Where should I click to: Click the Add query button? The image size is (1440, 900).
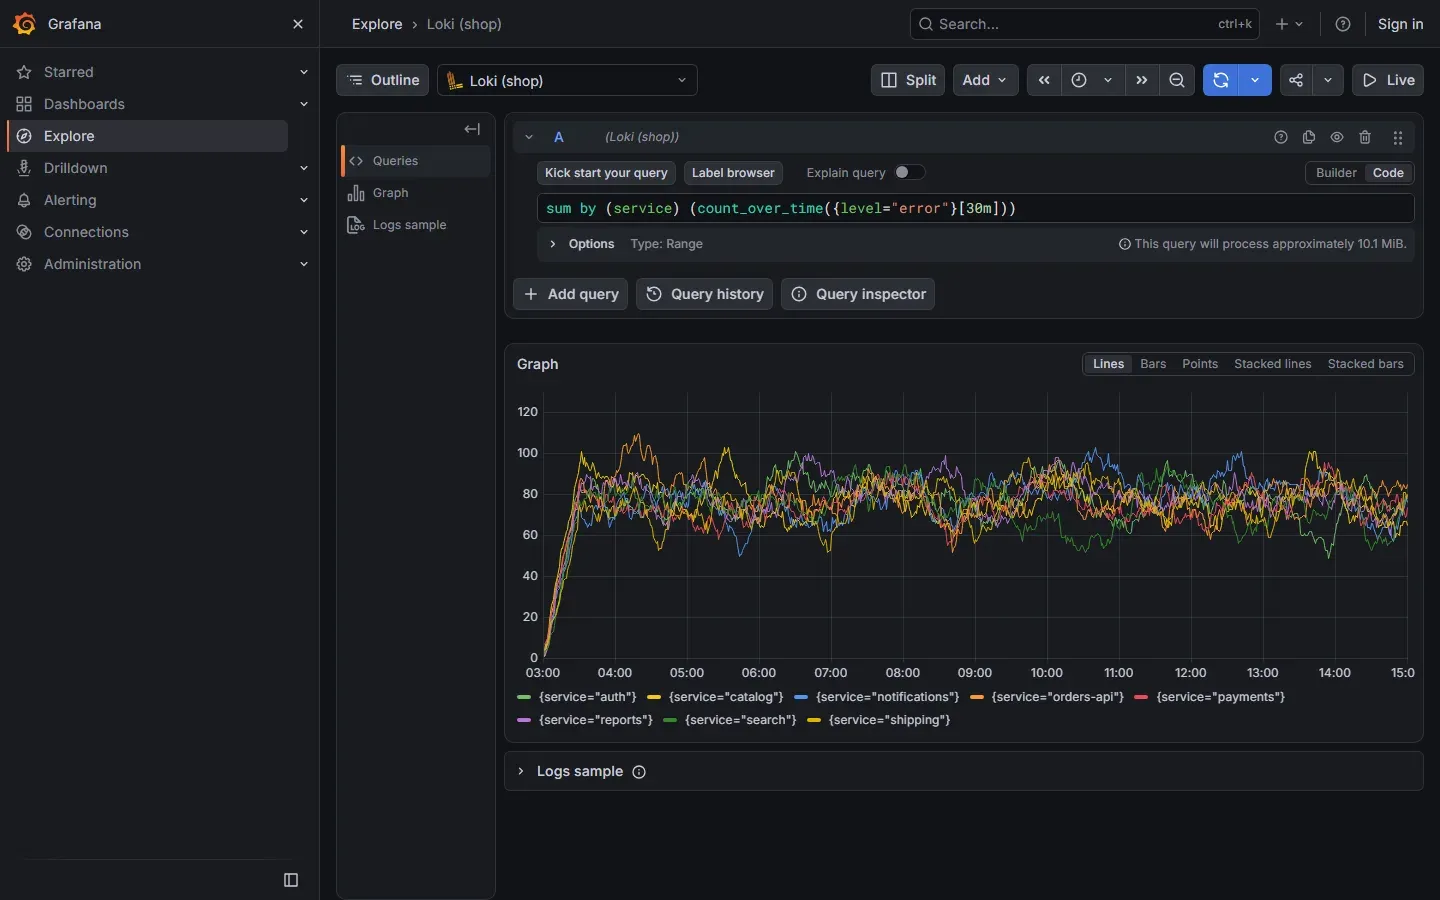click(570, 294)
